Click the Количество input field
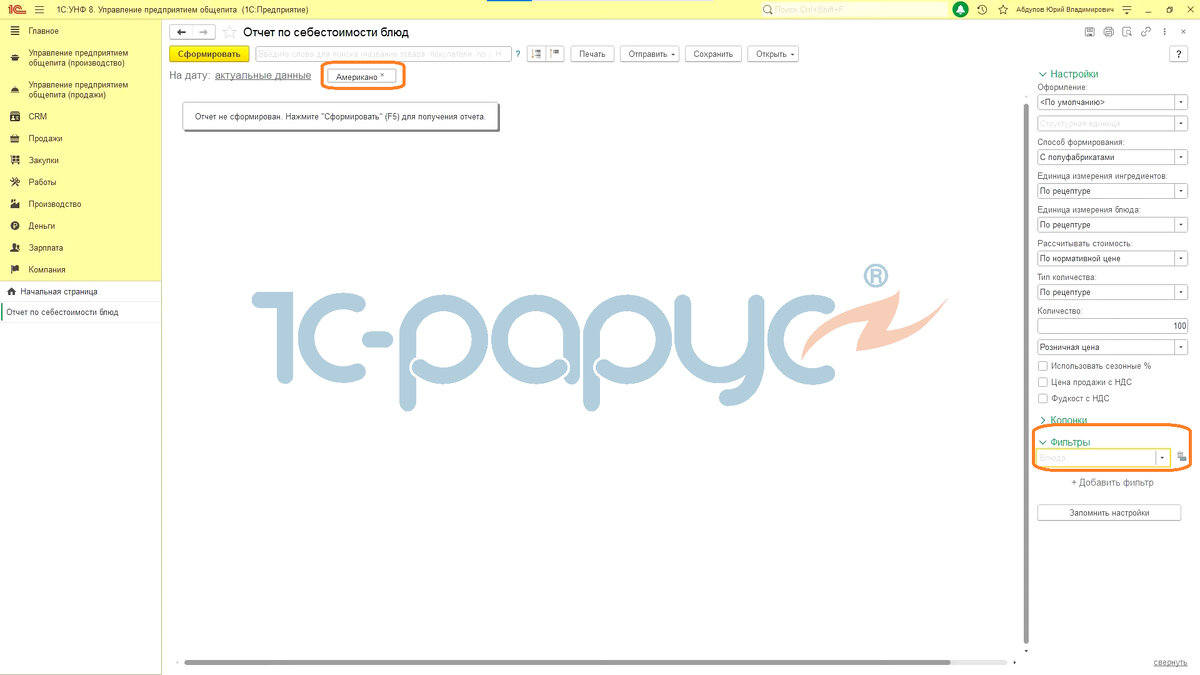Viewport: 1200px width, 675px height. pos(1113,326)
